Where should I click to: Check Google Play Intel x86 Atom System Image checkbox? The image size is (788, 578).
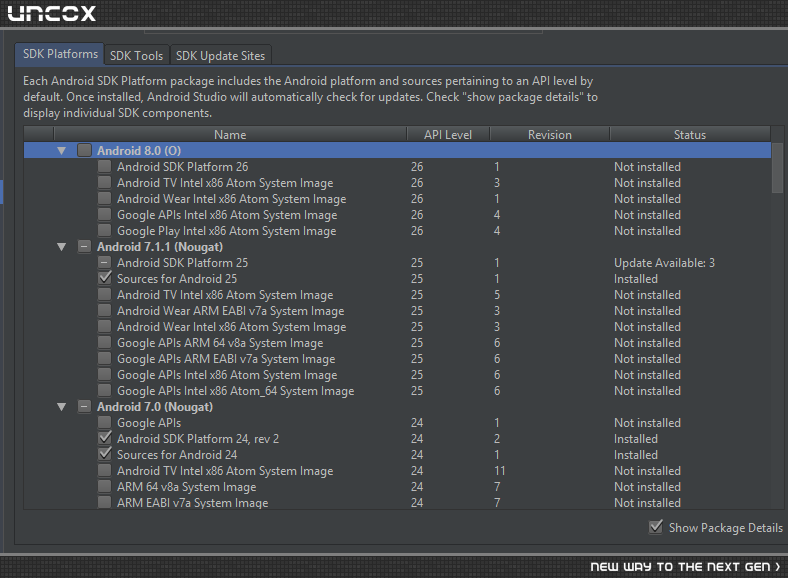[x=105, y=230]
